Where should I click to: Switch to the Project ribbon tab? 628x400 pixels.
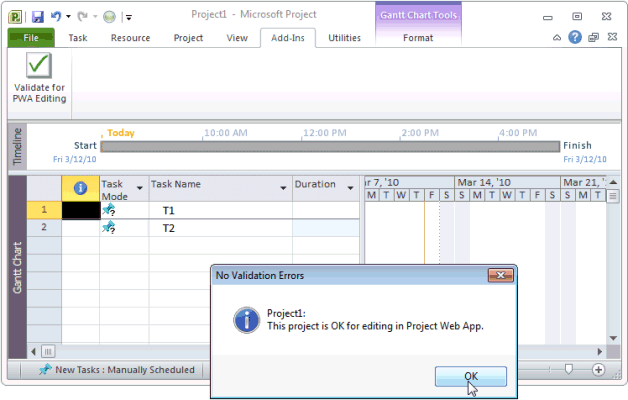(188, 38)
